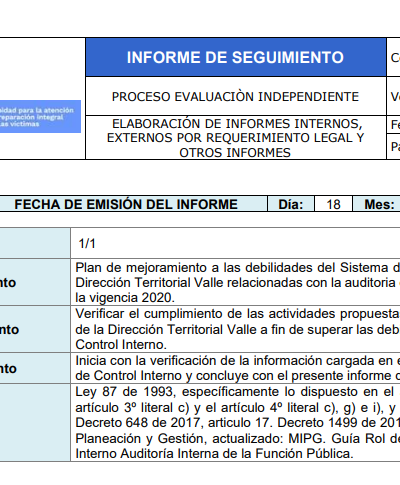The height and width of the screenshot is (485, 400).
Task: Select the text Ley 87 de 1993
Action: [125, 392]
